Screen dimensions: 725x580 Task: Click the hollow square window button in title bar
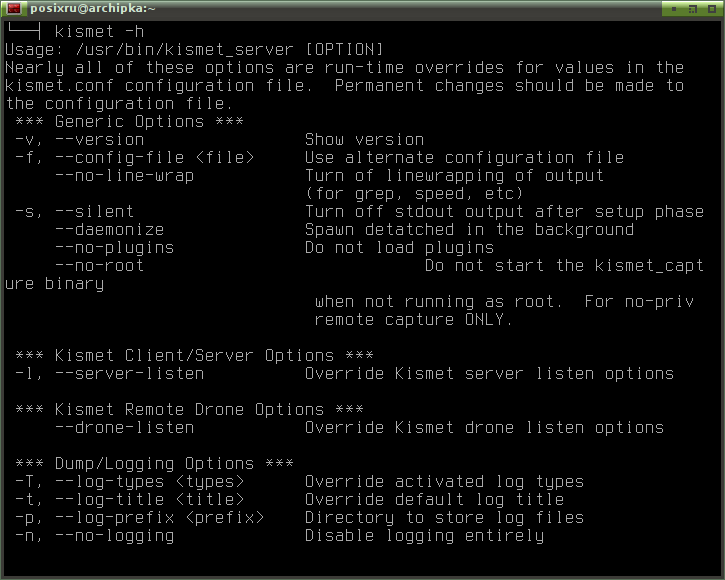[x=712, y=9]
